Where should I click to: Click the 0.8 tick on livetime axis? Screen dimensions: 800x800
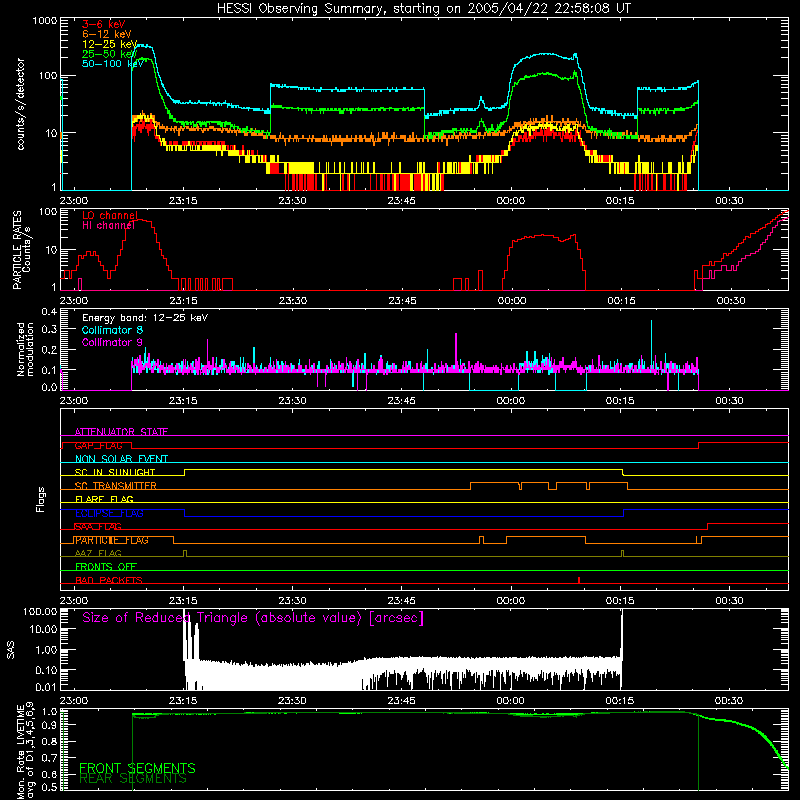[49, 741]
